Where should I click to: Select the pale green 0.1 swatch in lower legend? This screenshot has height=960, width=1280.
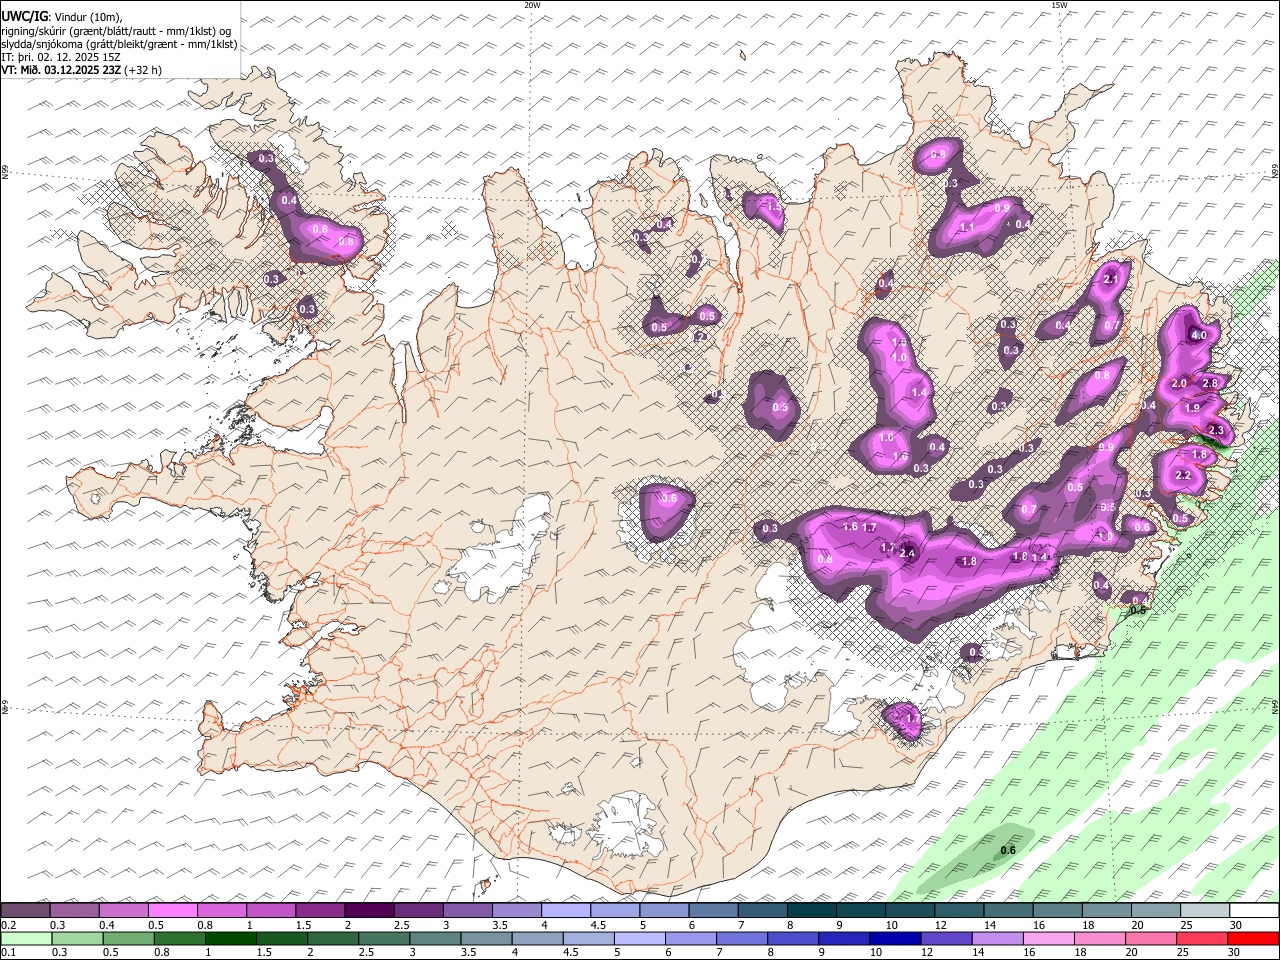(x=25, y=938)
